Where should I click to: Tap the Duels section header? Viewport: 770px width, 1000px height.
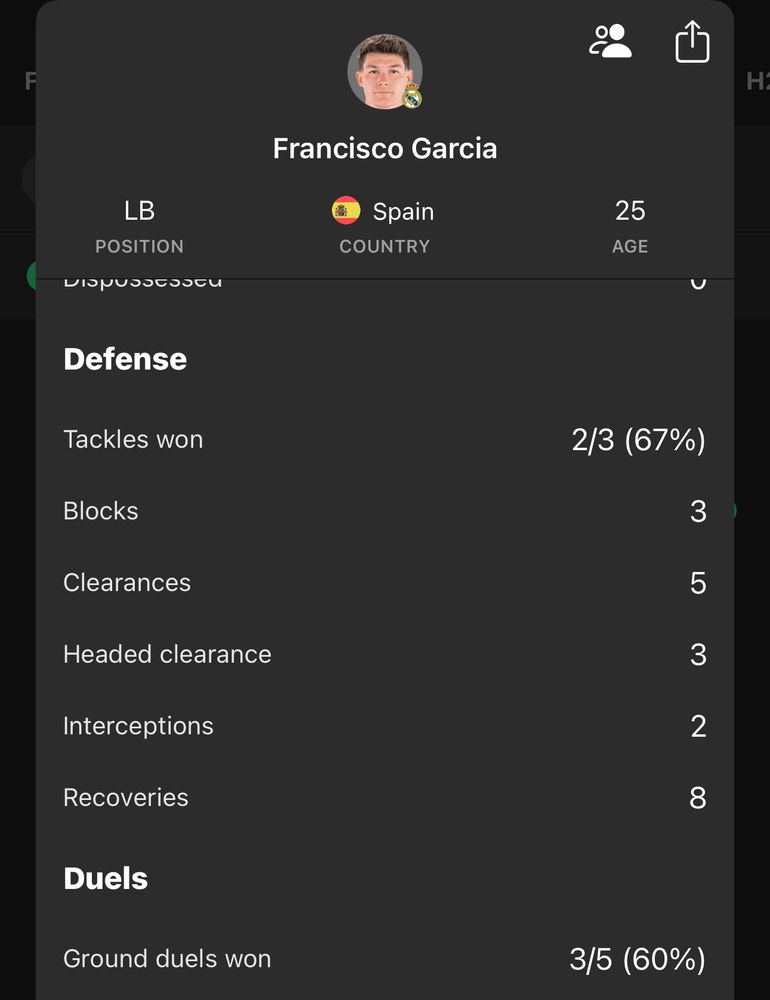click(106, 878)
